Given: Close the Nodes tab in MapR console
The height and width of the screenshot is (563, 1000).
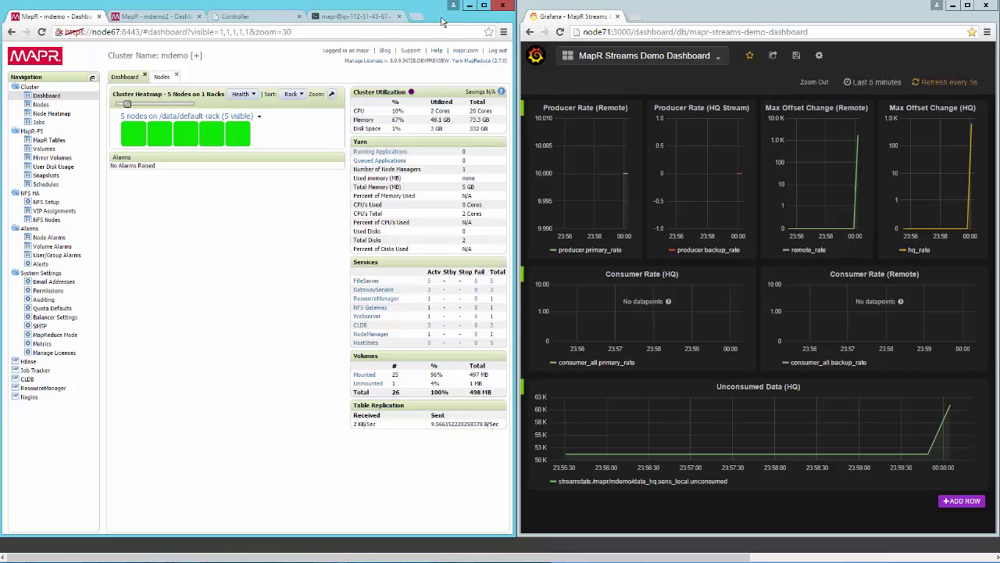Looking at the screenshot, I should pyautogui.click(x=177, y=75).
